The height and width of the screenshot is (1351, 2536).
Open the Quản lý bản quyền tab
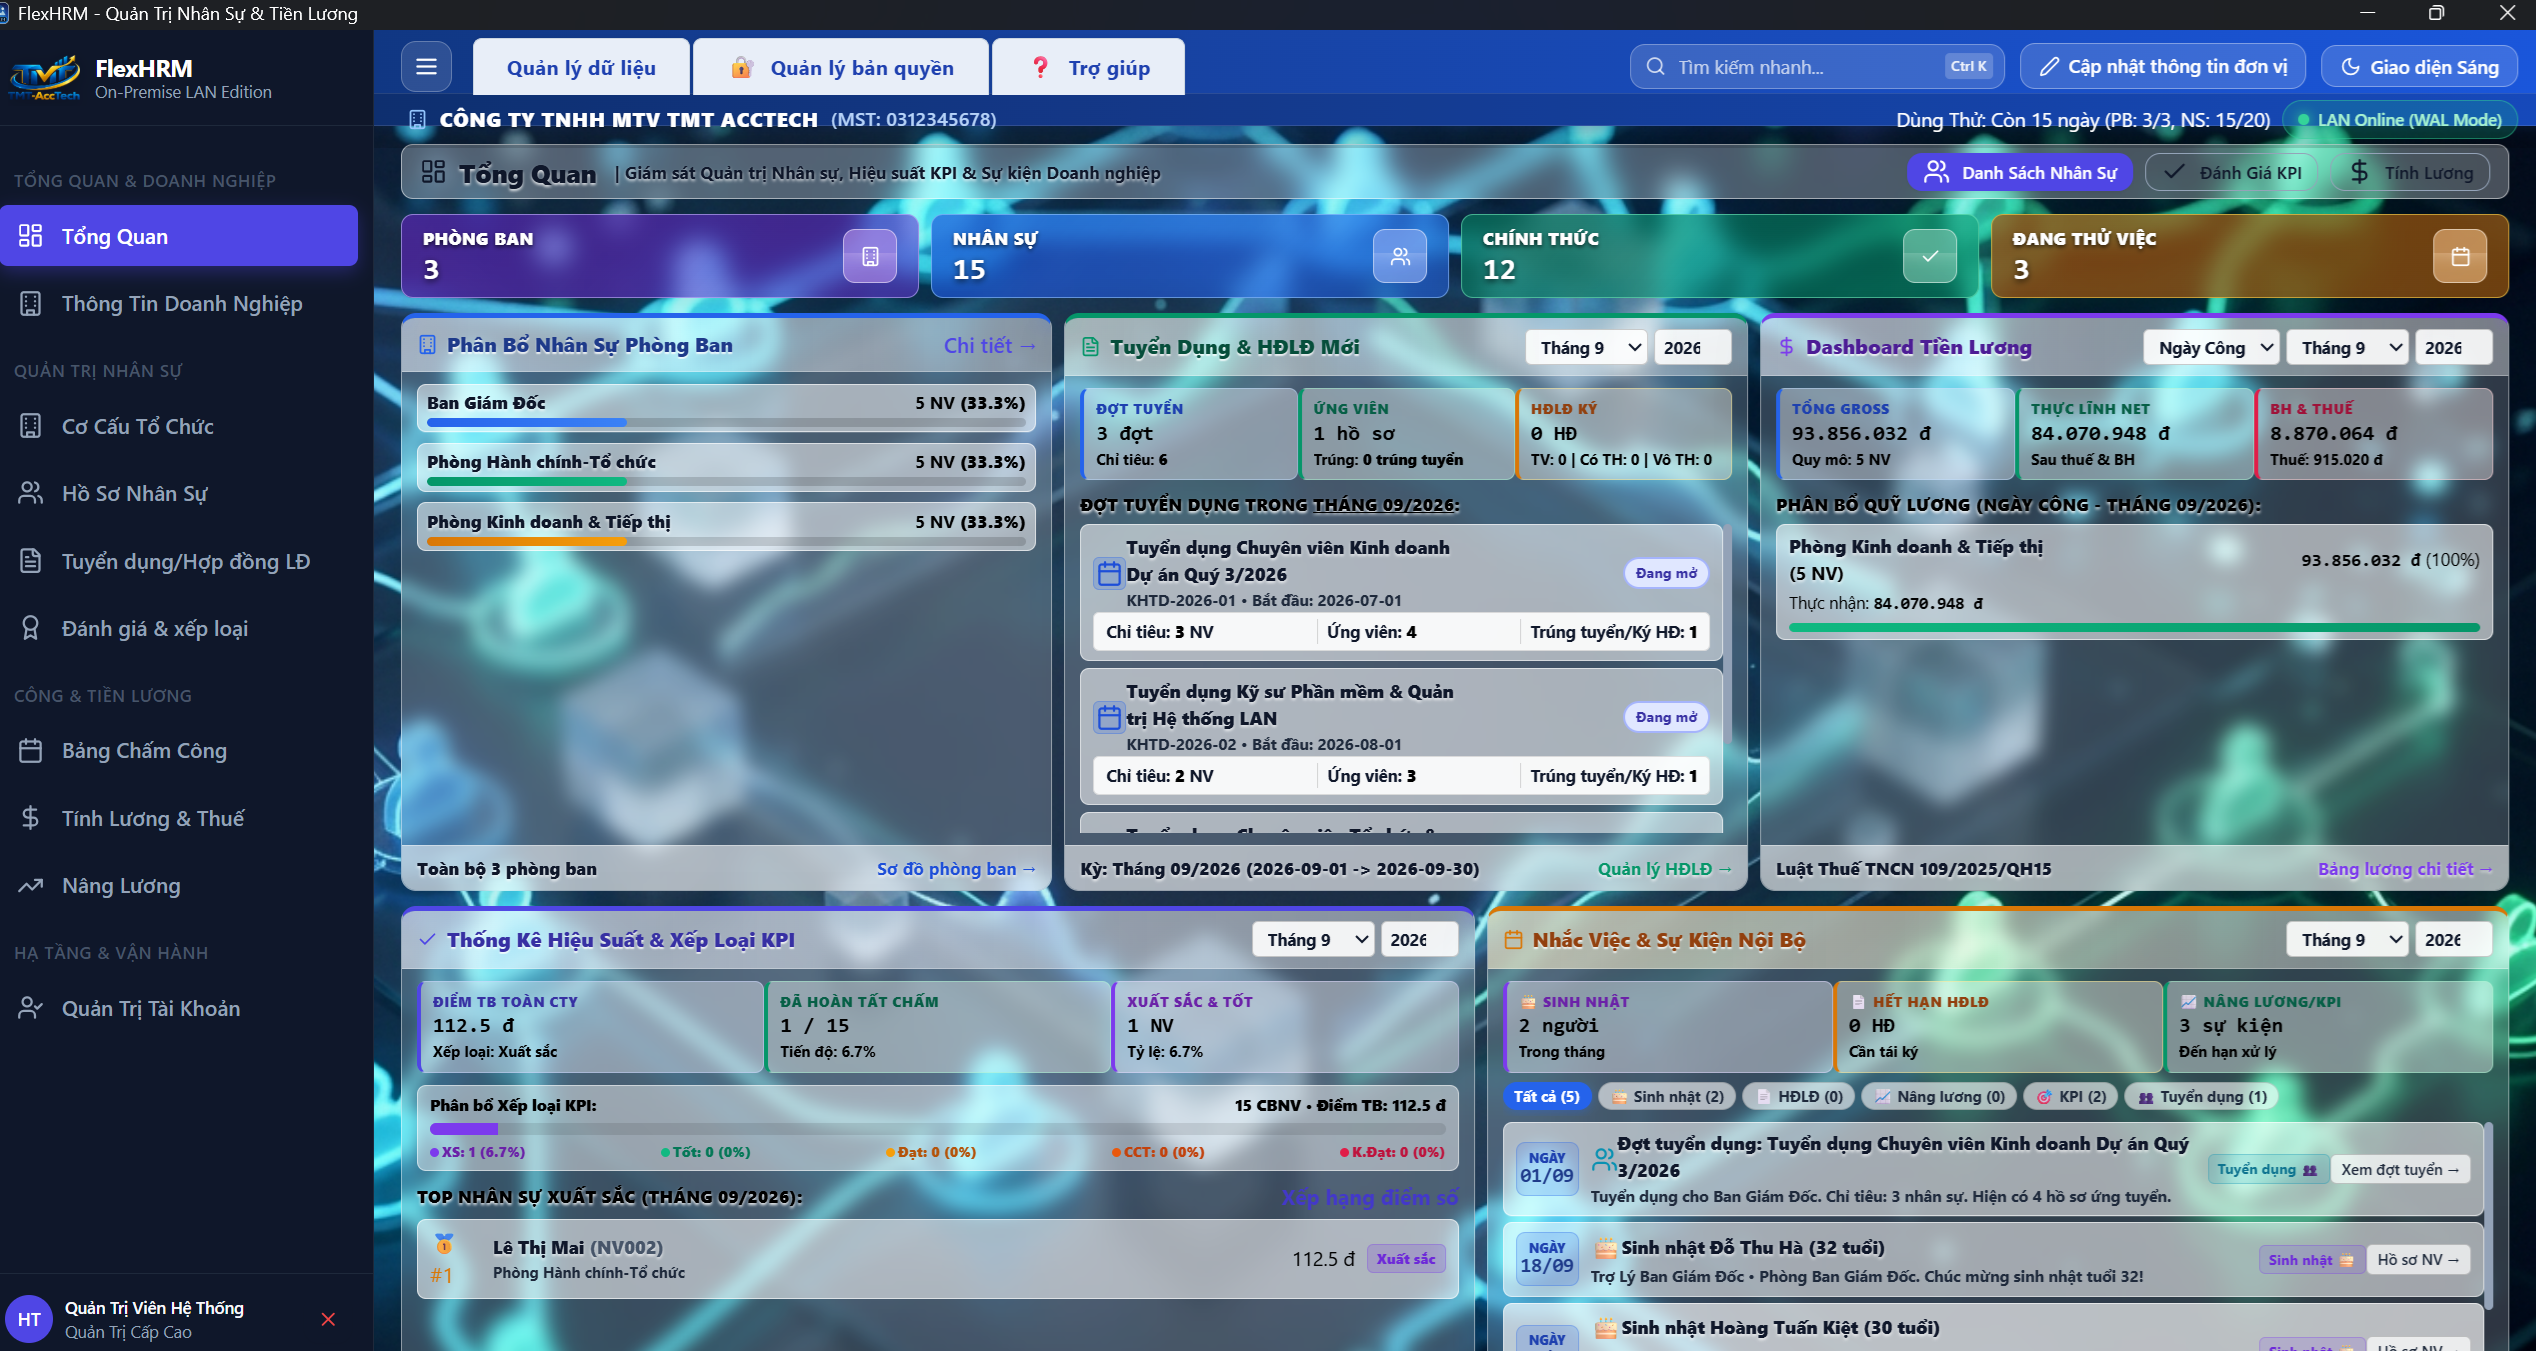tap(841, 67)
